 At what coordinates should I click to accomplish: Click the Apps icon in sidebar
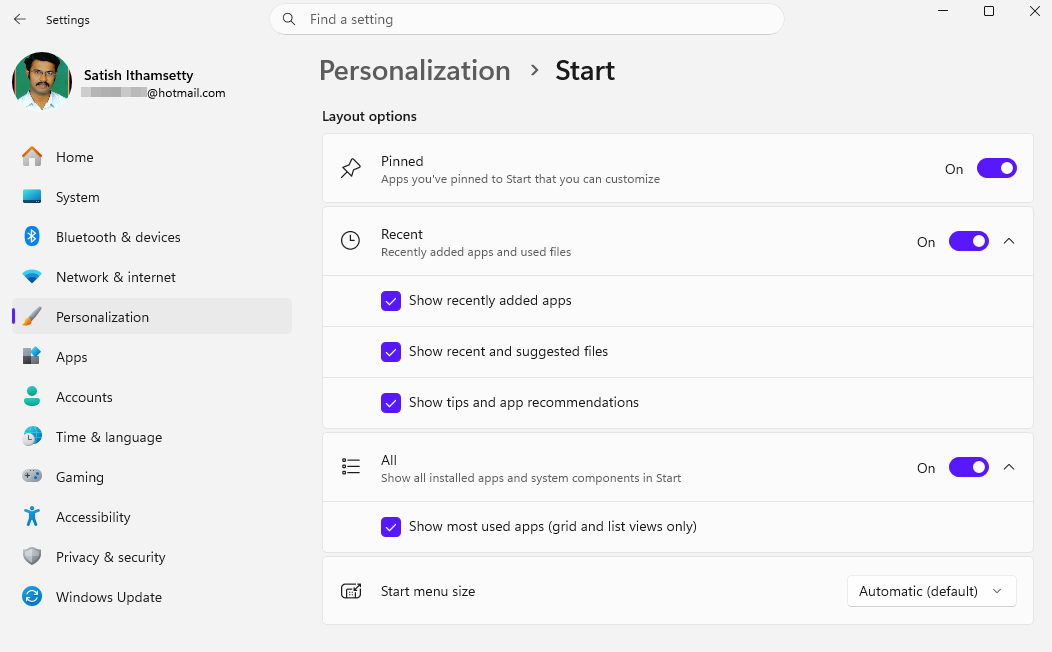pos(32,356)
